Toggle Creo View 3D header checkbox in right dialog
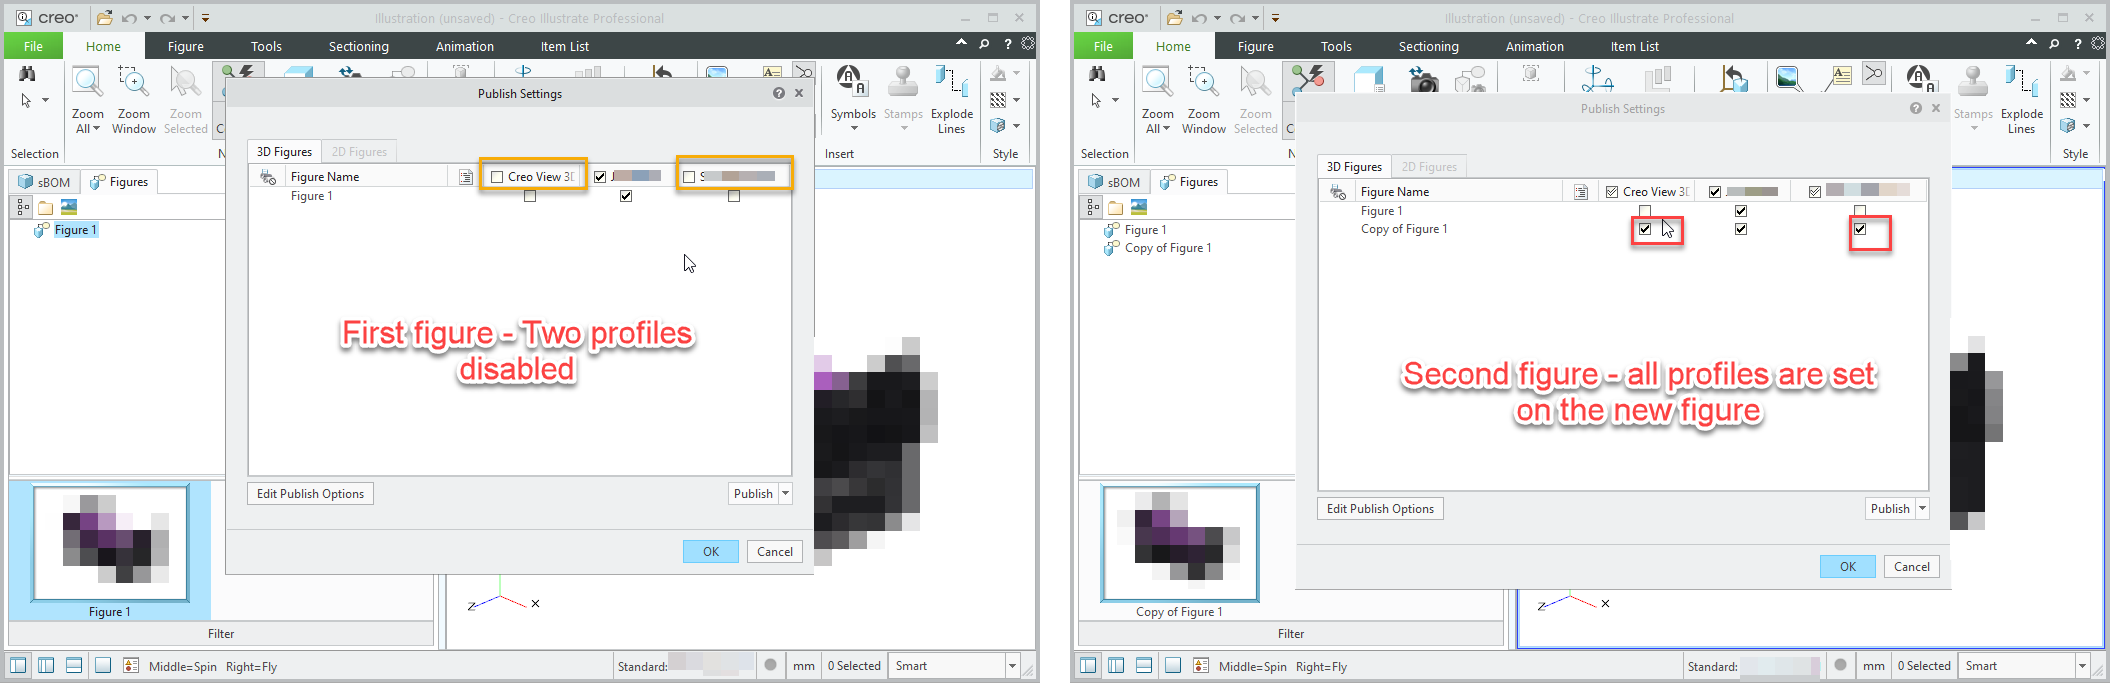This screenshot has height=683, width=2110. pyautogui.click(x=1612, y=192)
